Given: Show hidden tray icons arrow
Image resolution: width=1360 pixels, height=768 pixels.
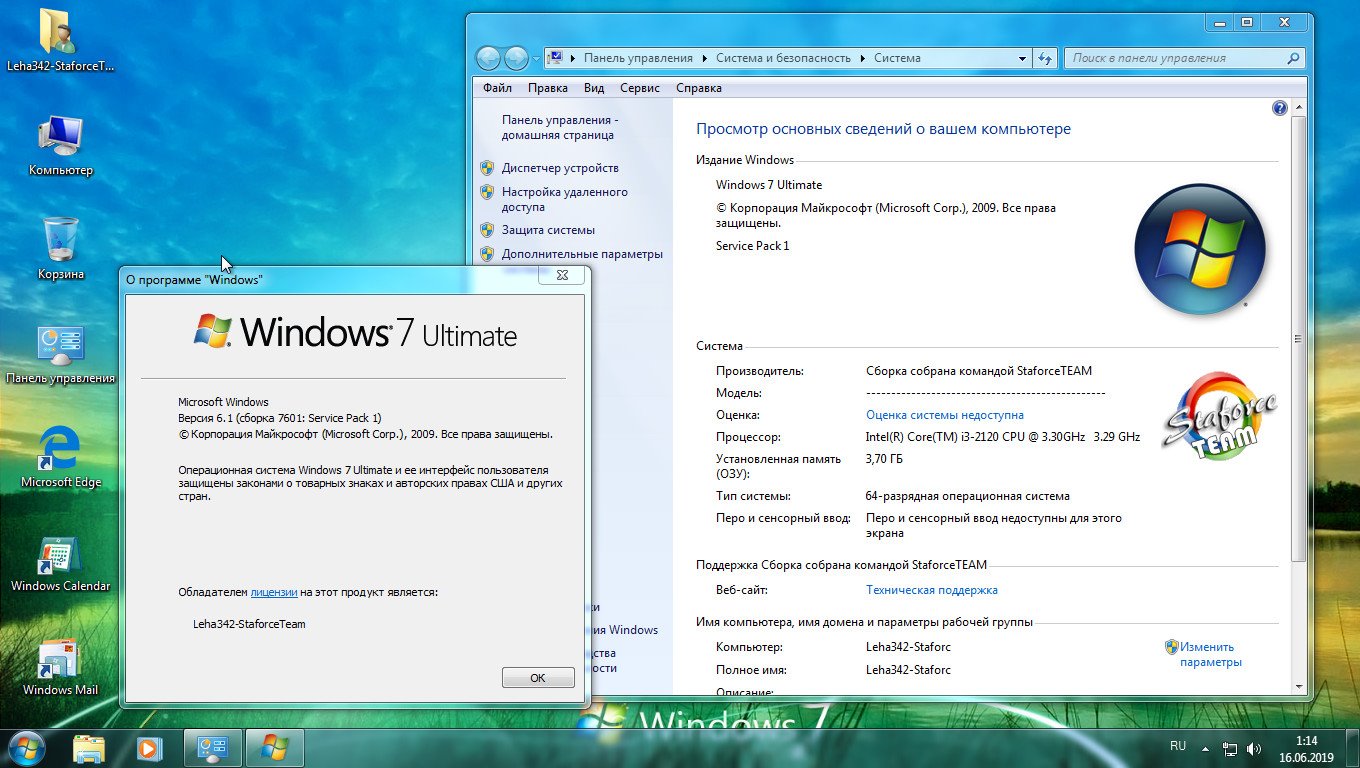Looking at the screenshot, I should (1206, 748).
